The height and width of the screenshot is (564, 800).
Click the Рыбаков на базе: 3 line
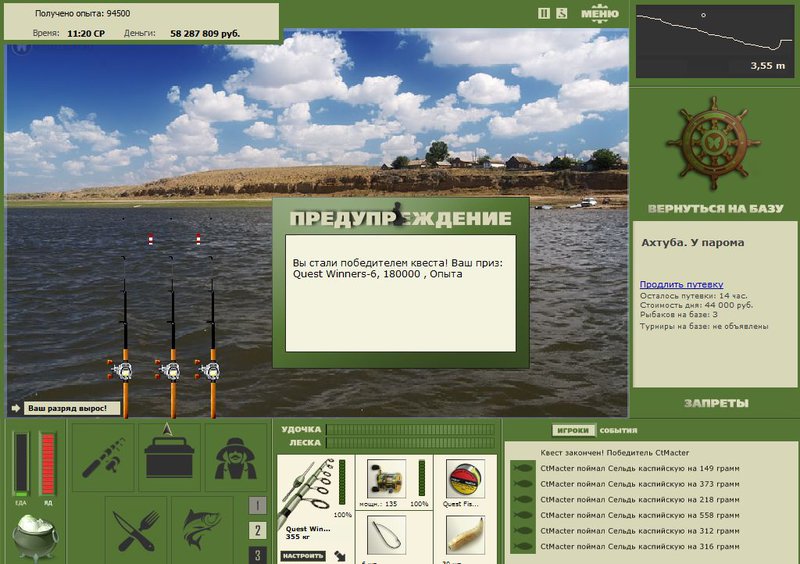tap(679, 314)
